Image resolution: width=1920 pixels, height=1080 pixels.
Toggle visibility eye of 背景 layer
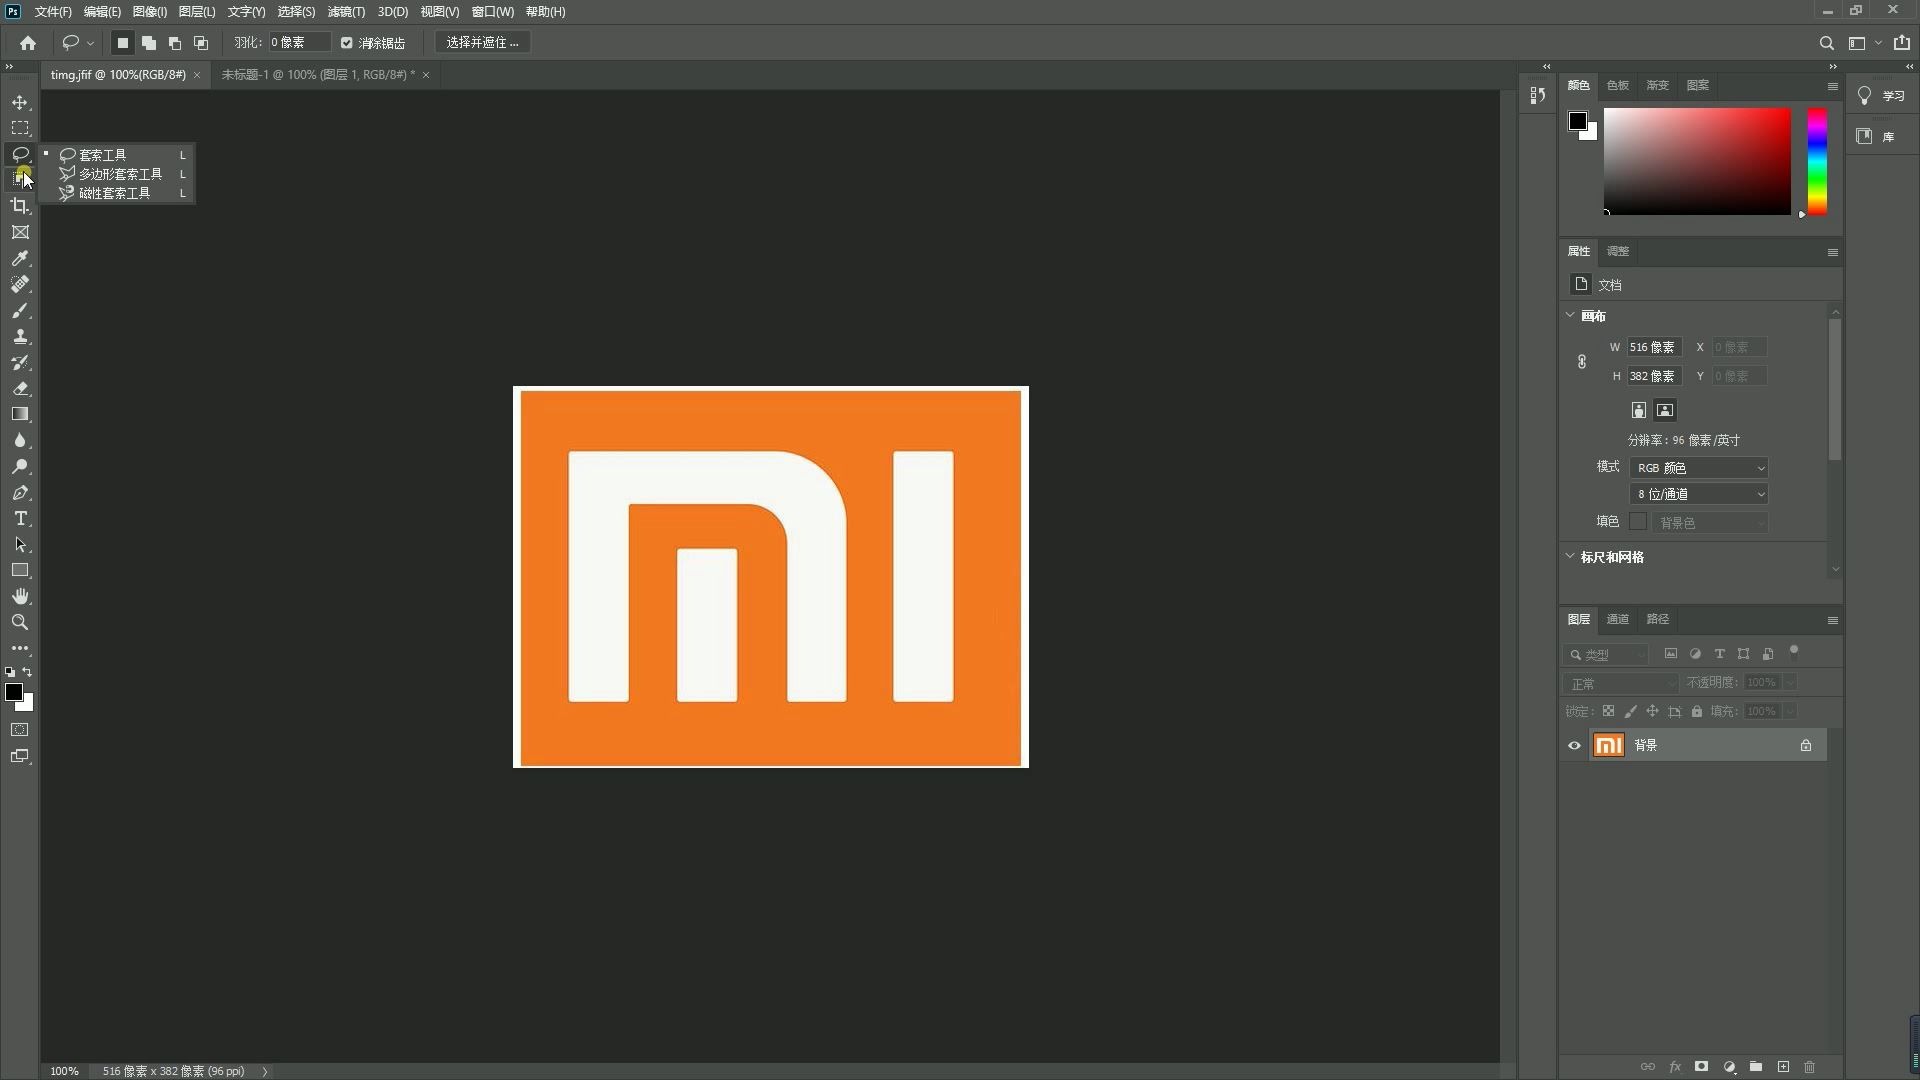coord(1574,745)
